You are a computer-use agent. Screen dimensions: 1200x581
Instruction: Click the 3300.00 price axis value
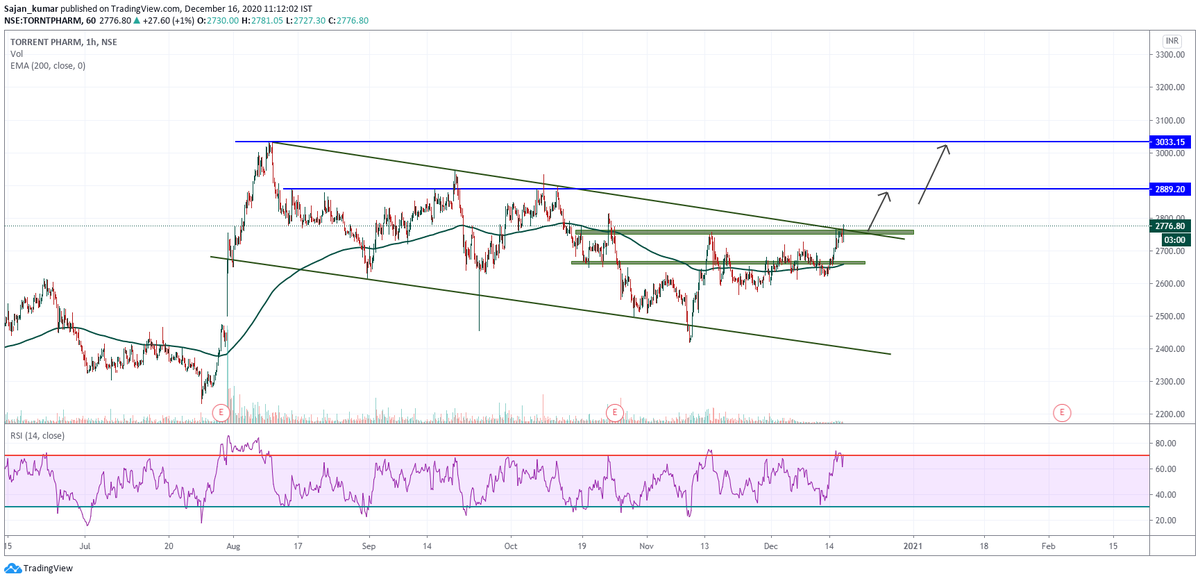(x=1170, y=55)
